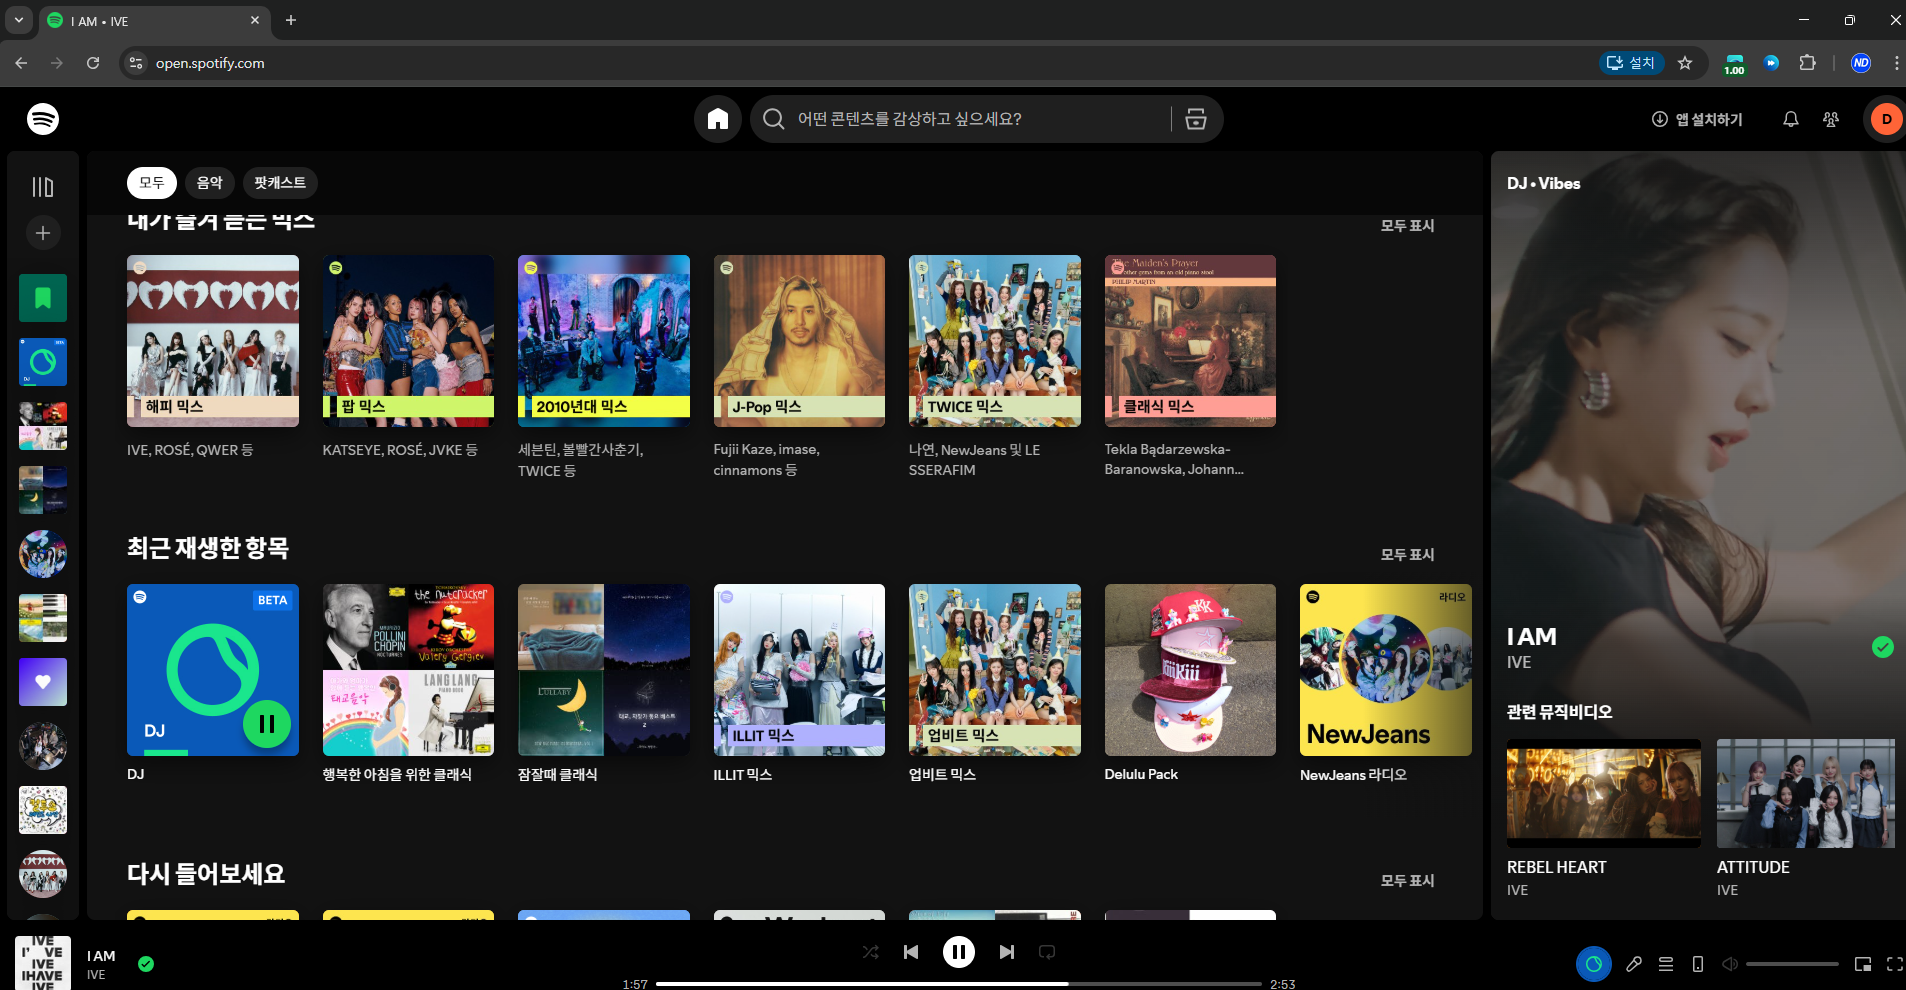
Task: Pause playback in the bottom player
Action: tap(959, 952)
